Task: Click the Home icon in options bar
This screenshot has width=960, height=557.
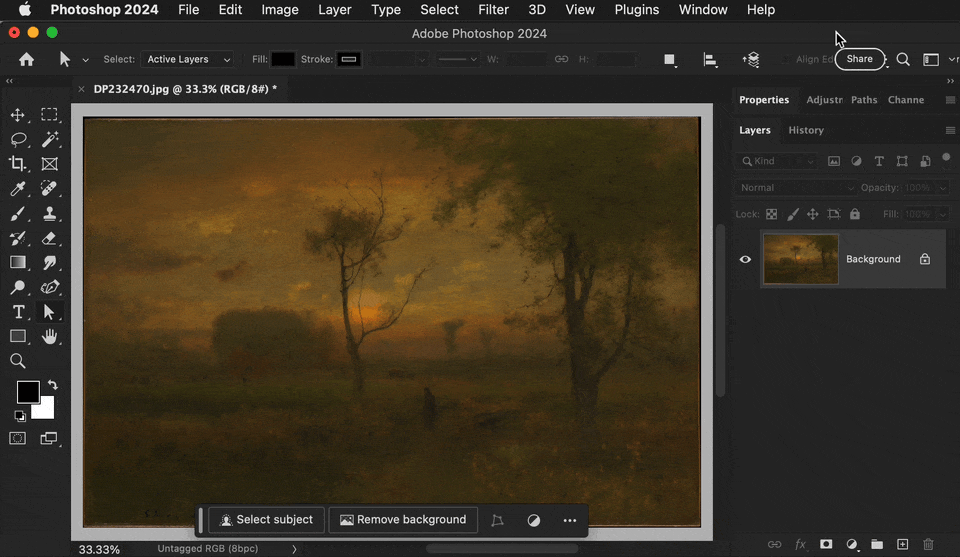Action: coord(26,59)
